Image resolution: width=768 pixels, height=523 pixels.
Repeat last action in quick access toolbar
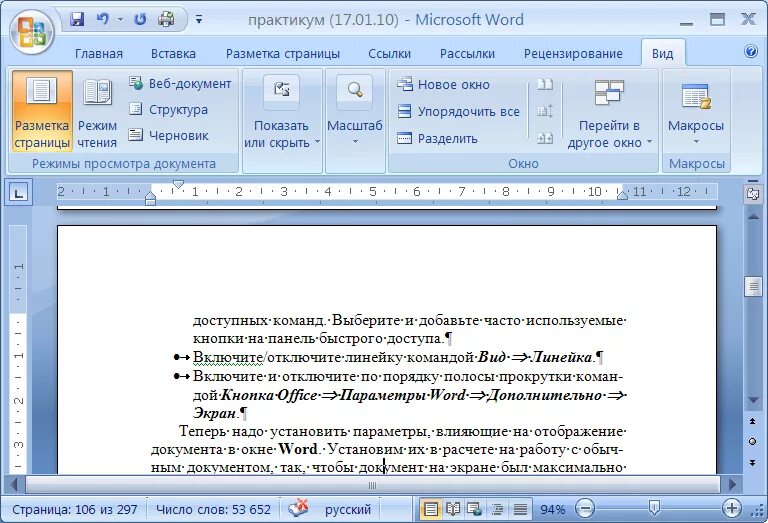pyautogui.click(x=140, y=20)
